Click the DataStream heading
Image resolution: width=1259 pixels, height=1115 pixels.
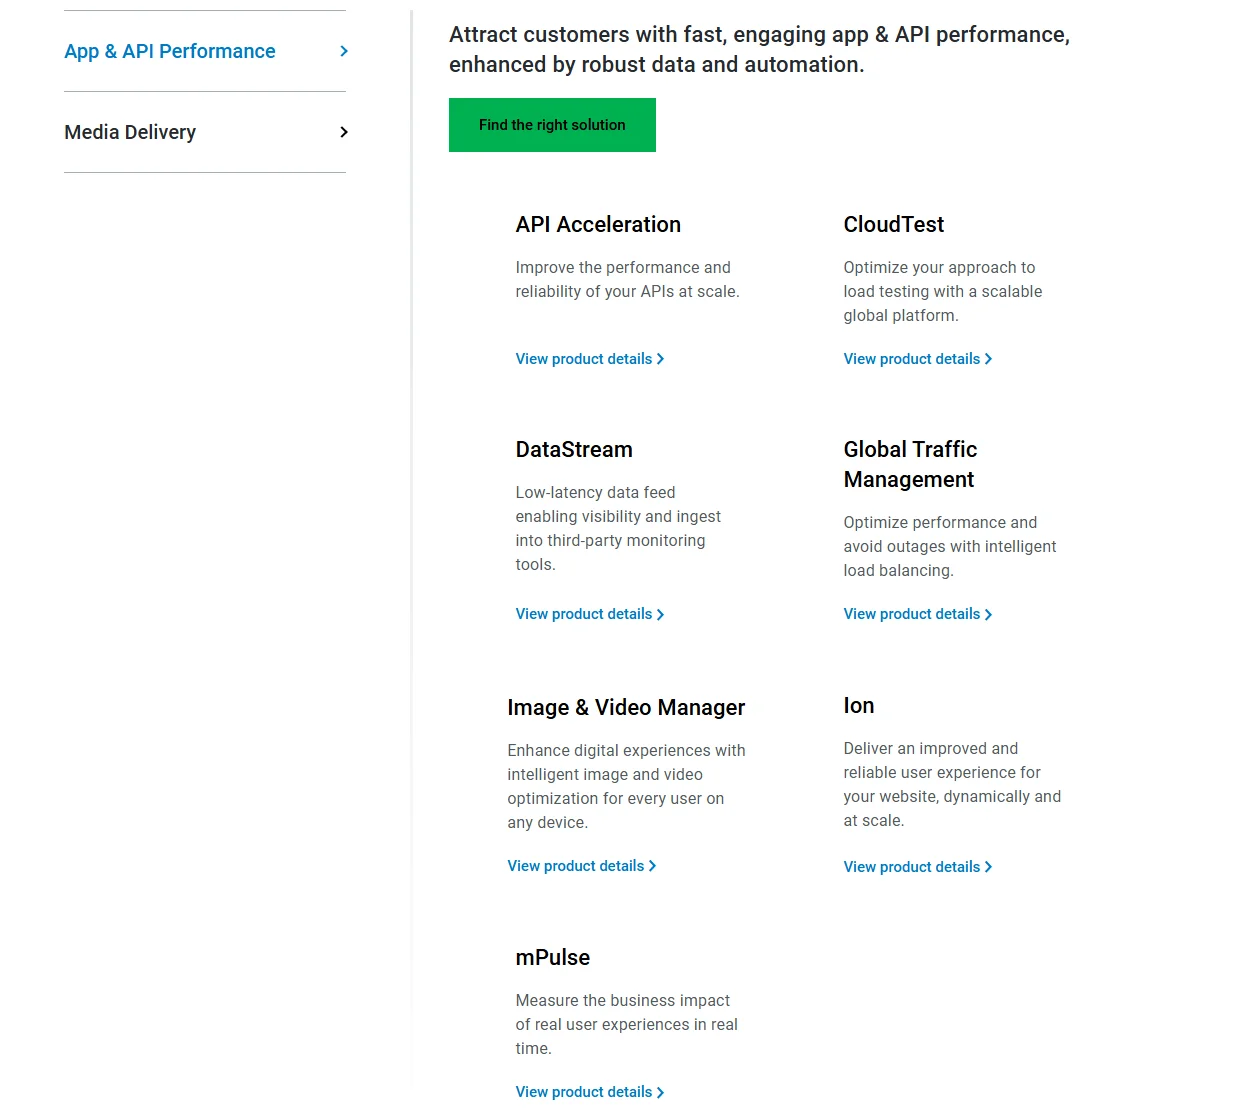pyautogui.click(x=574, y=449)
